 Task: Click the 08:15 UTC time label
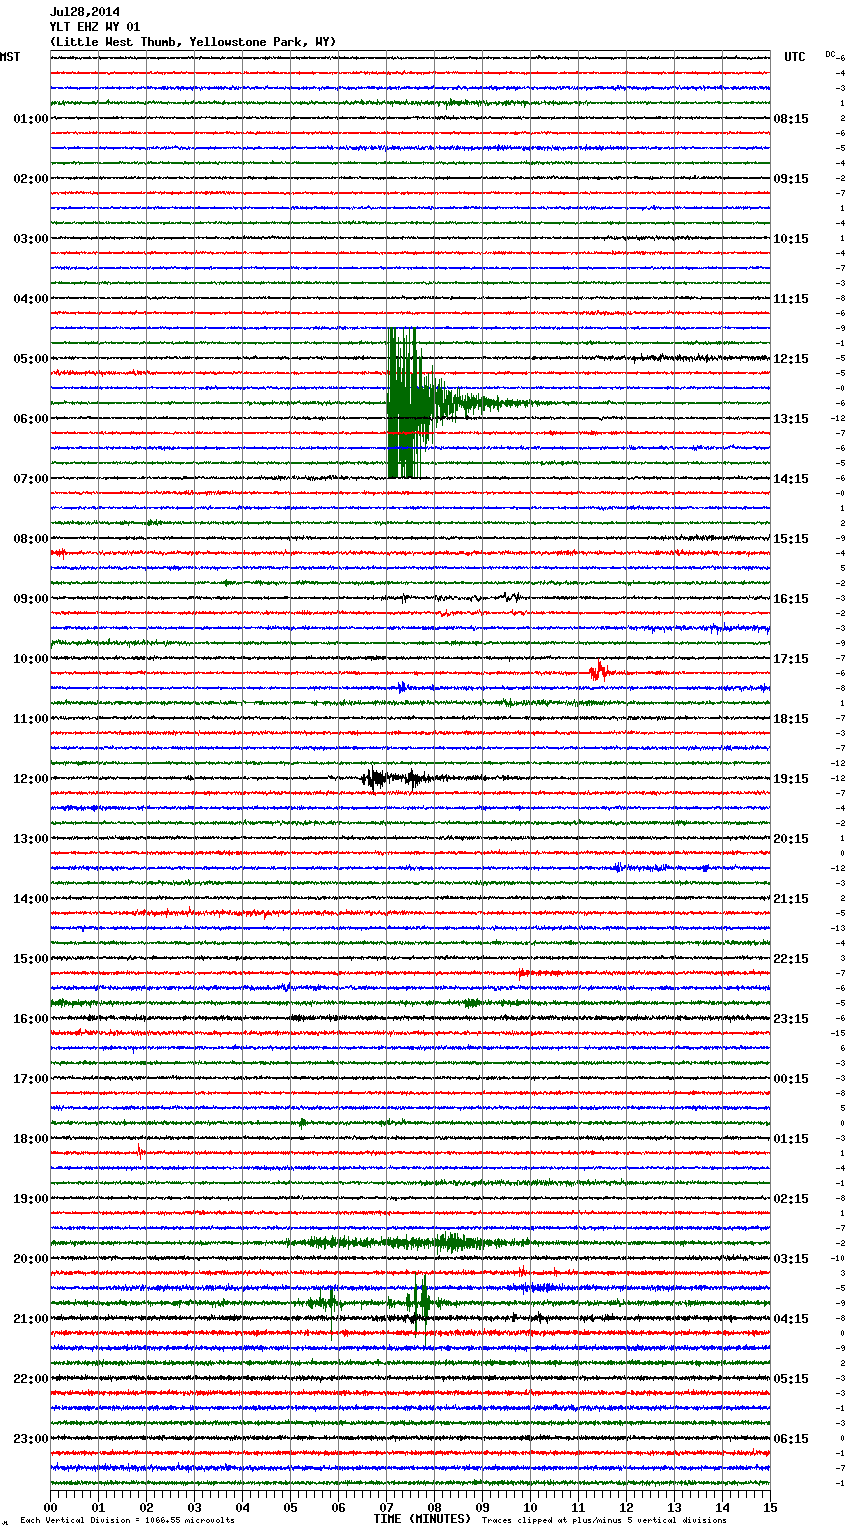click(791, 119)
